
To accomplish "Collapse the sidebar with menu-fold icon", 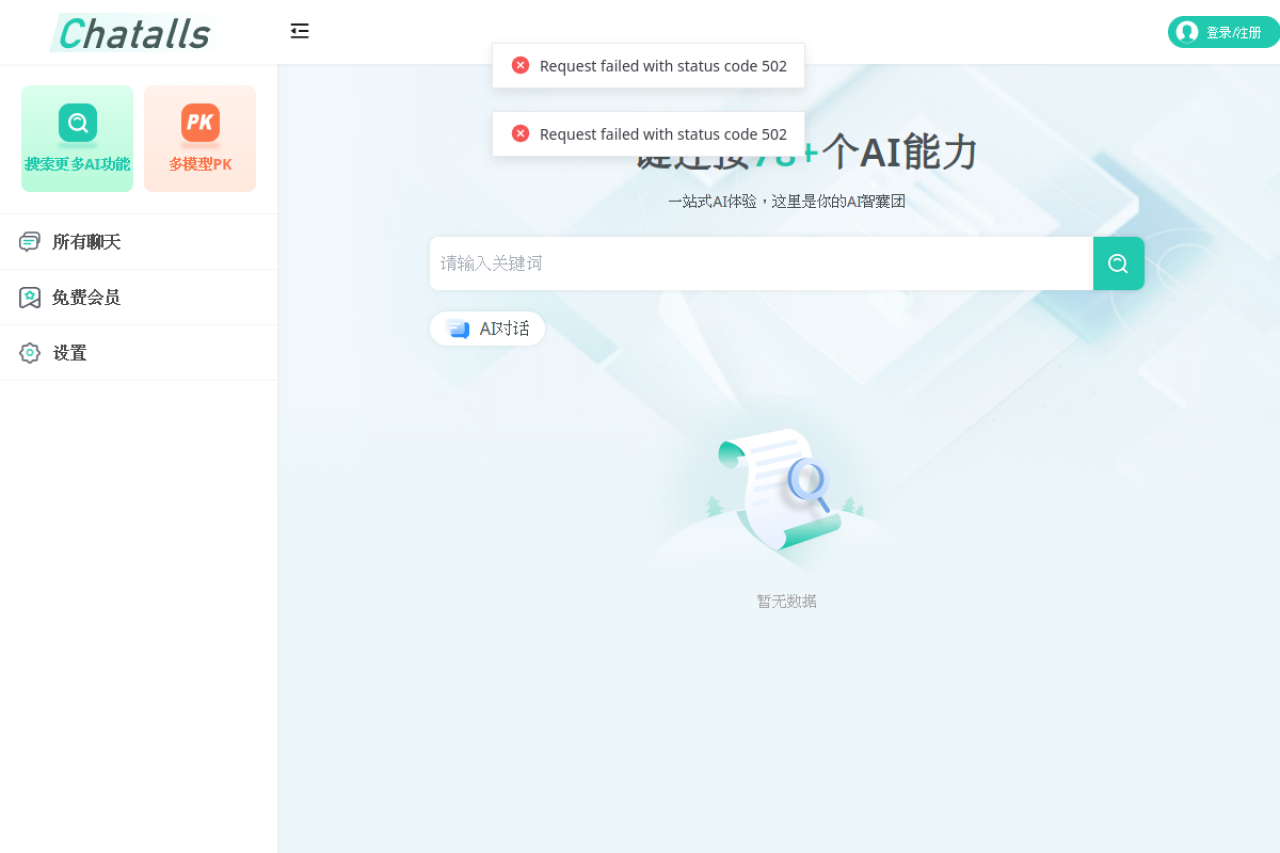I will (300, 31).
